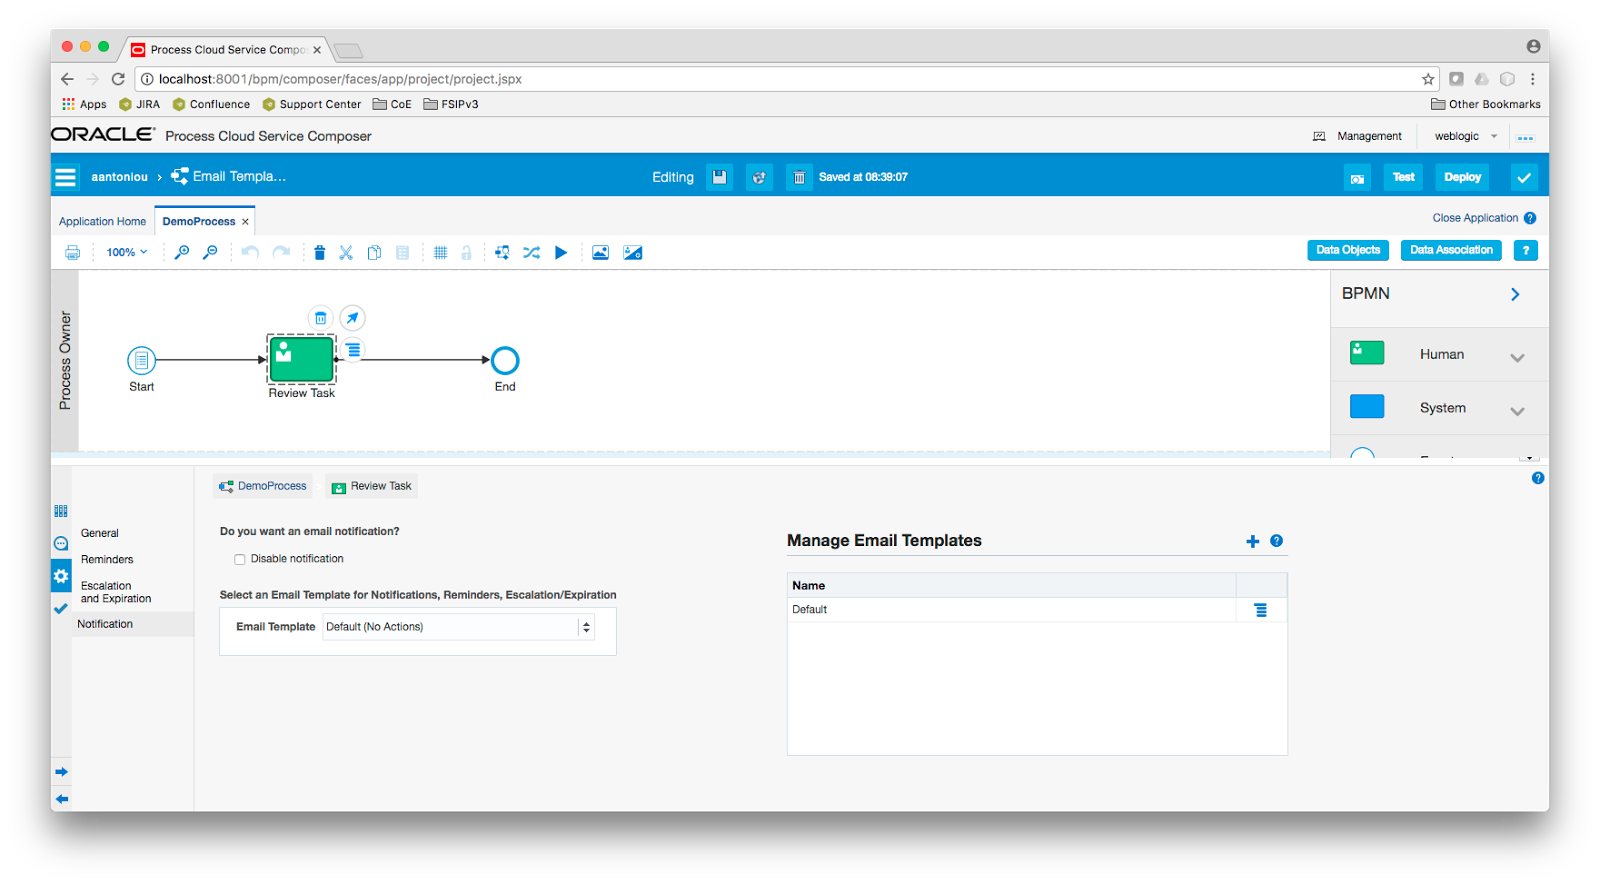Click the globe publish icon beside Editing
1600x884 pixels.
point(759,177)
